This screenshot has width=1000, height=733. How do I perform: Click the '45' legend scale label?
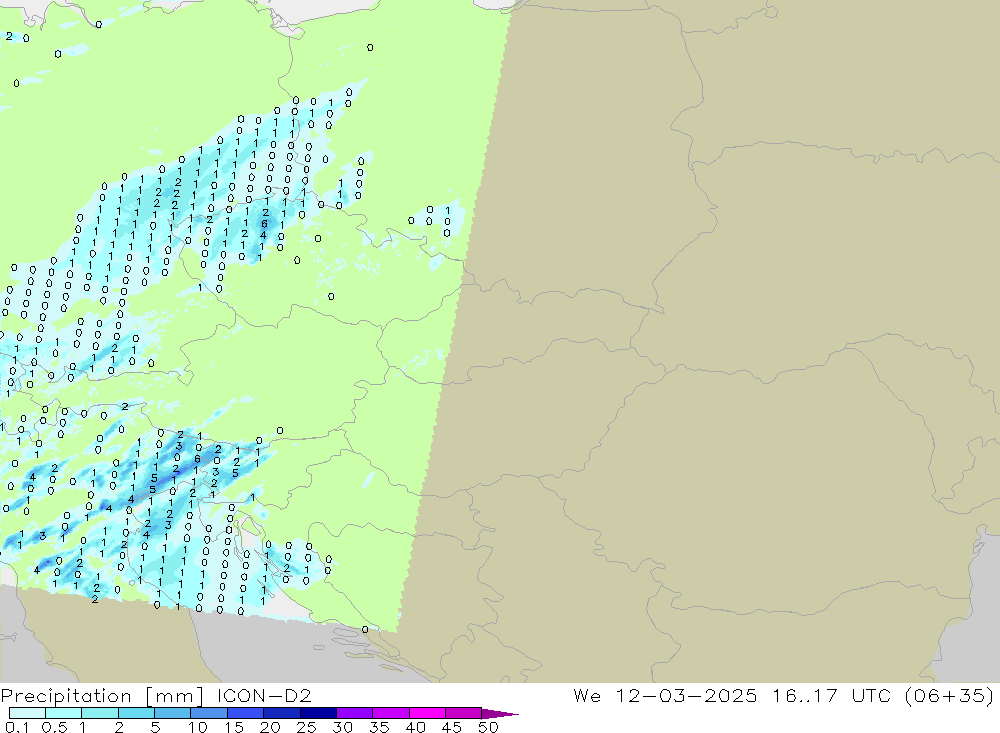(x=452, y=727)
